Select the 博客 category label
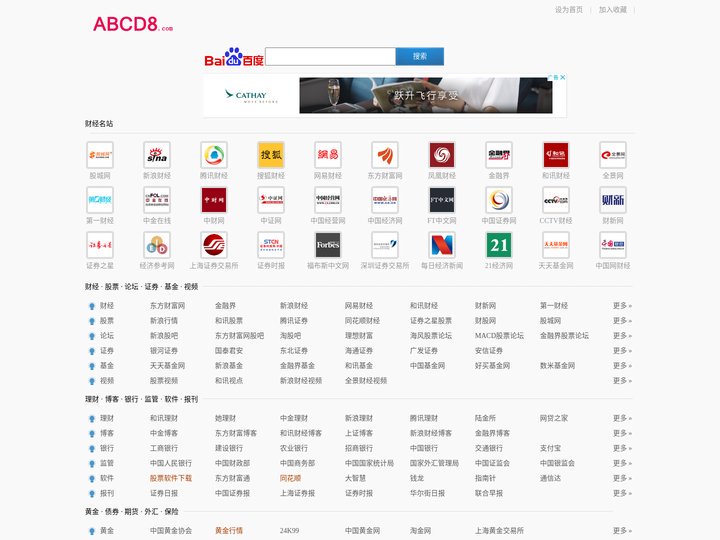 [x=107, y=433]
